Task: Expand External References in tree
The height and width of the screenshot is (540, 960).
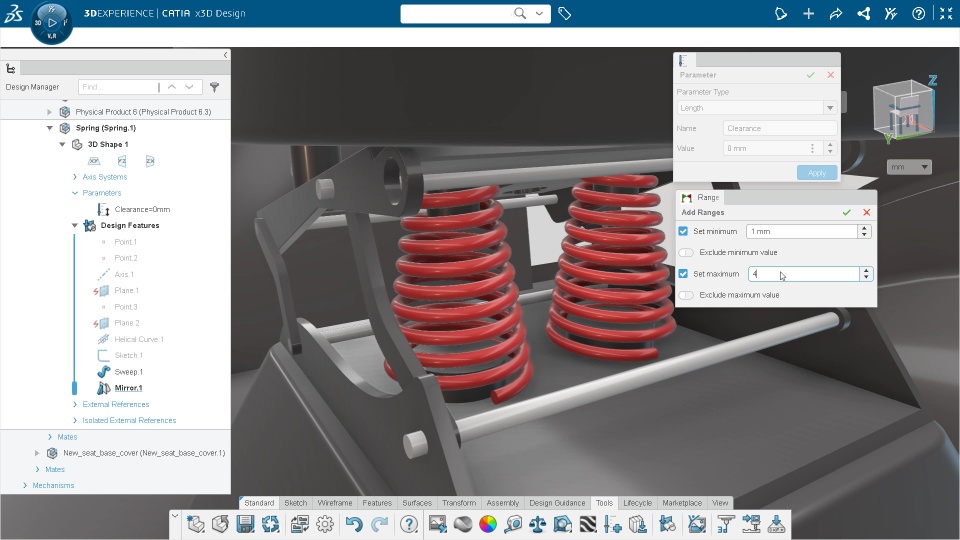Action: click(75, 404)
